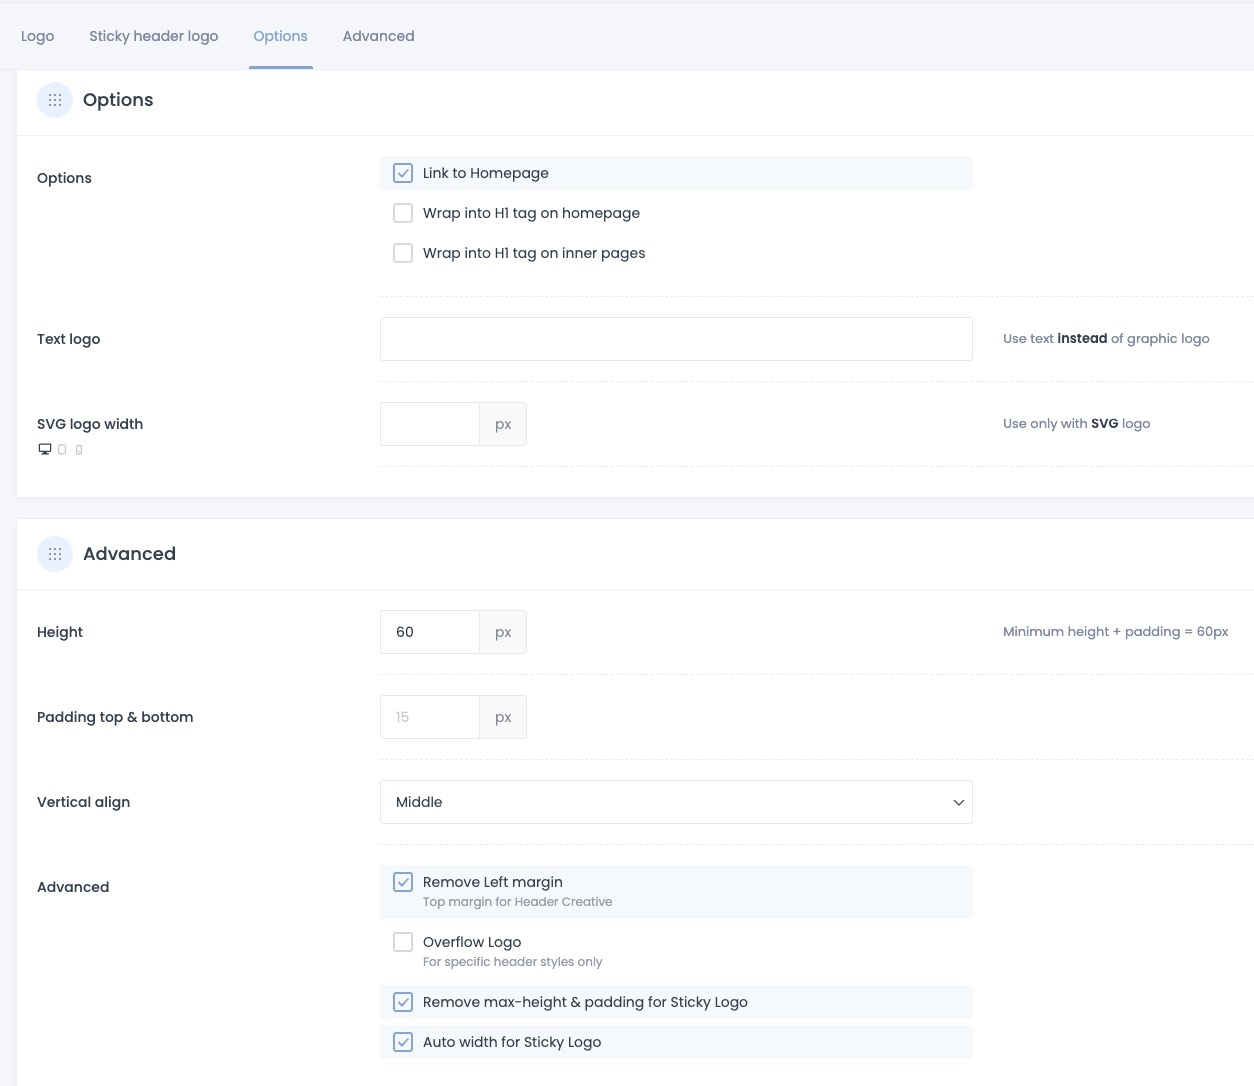Switch to the Logo tab
1254x1086 pixels.
click(x=38, y=36)
